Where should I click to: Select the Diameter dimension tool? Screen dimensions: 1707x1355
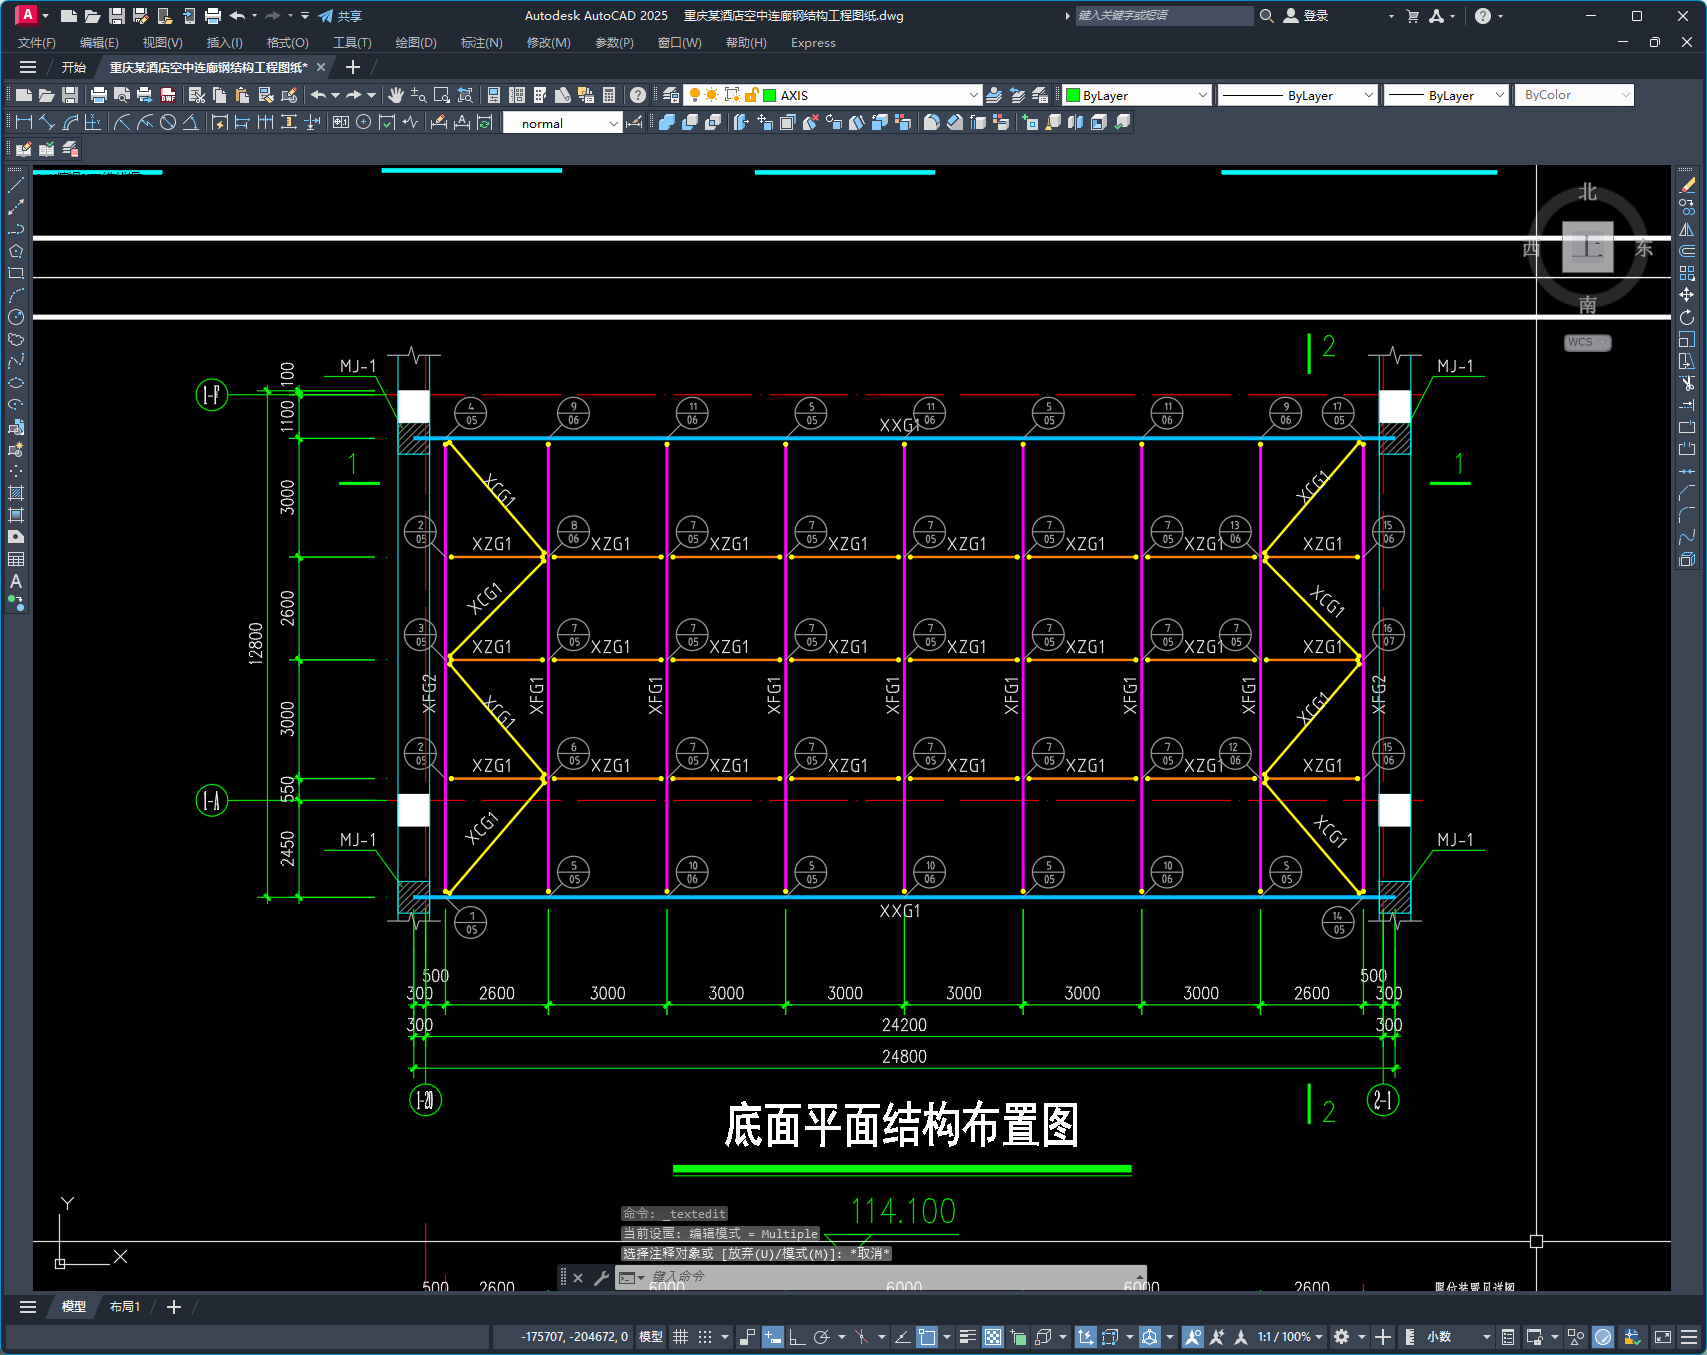[168, 122]
